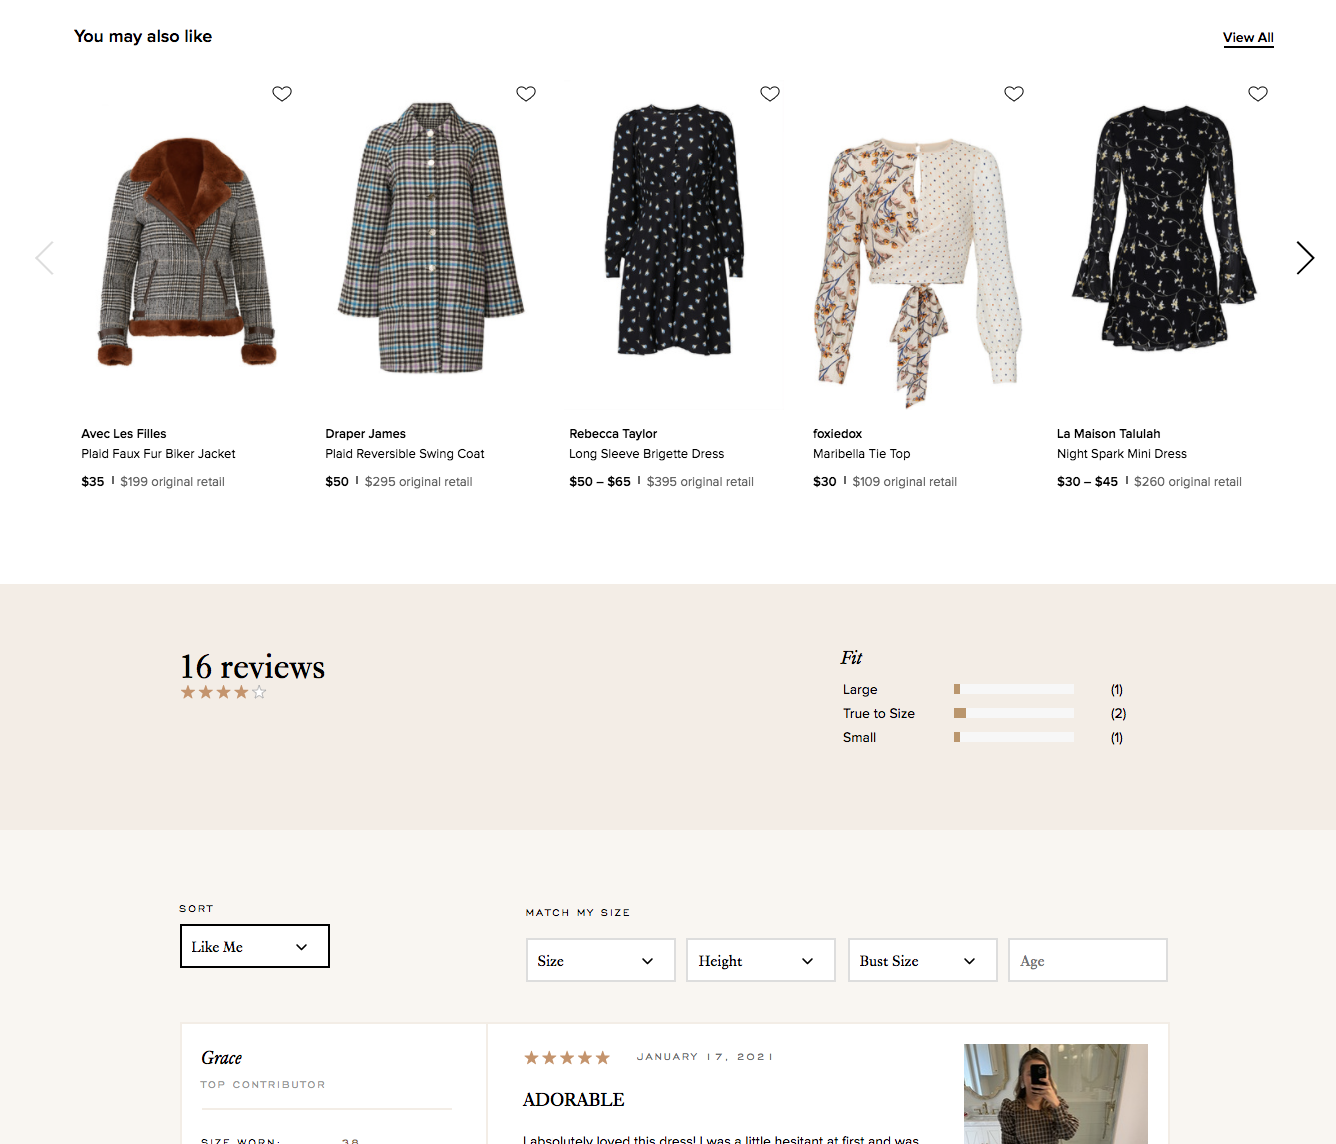Heart the Night Spark Mini Dress

1258,94
